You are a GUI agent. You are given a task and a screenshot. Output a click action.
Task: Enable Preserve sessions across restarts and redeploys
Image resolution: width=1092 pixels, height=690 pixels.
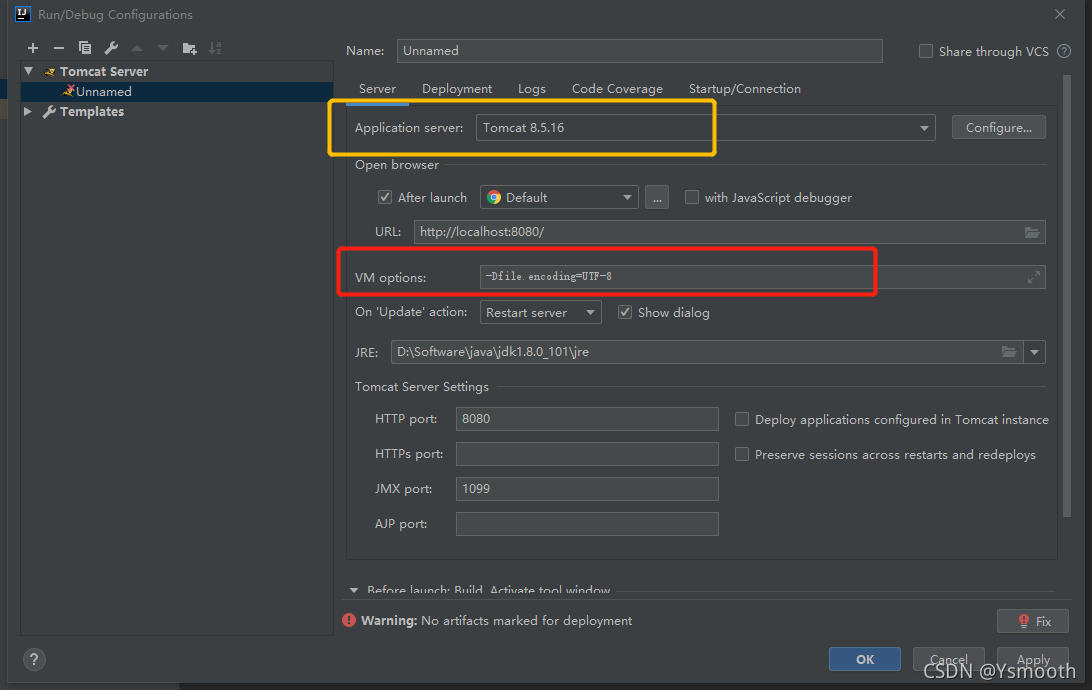(742, 454)
